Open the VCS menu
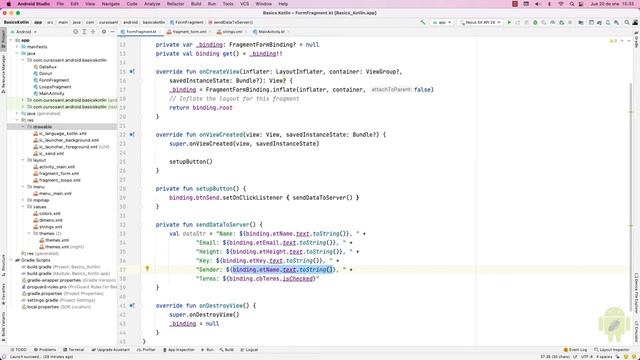This screenshot has height=360, width=640. point(244,4)
